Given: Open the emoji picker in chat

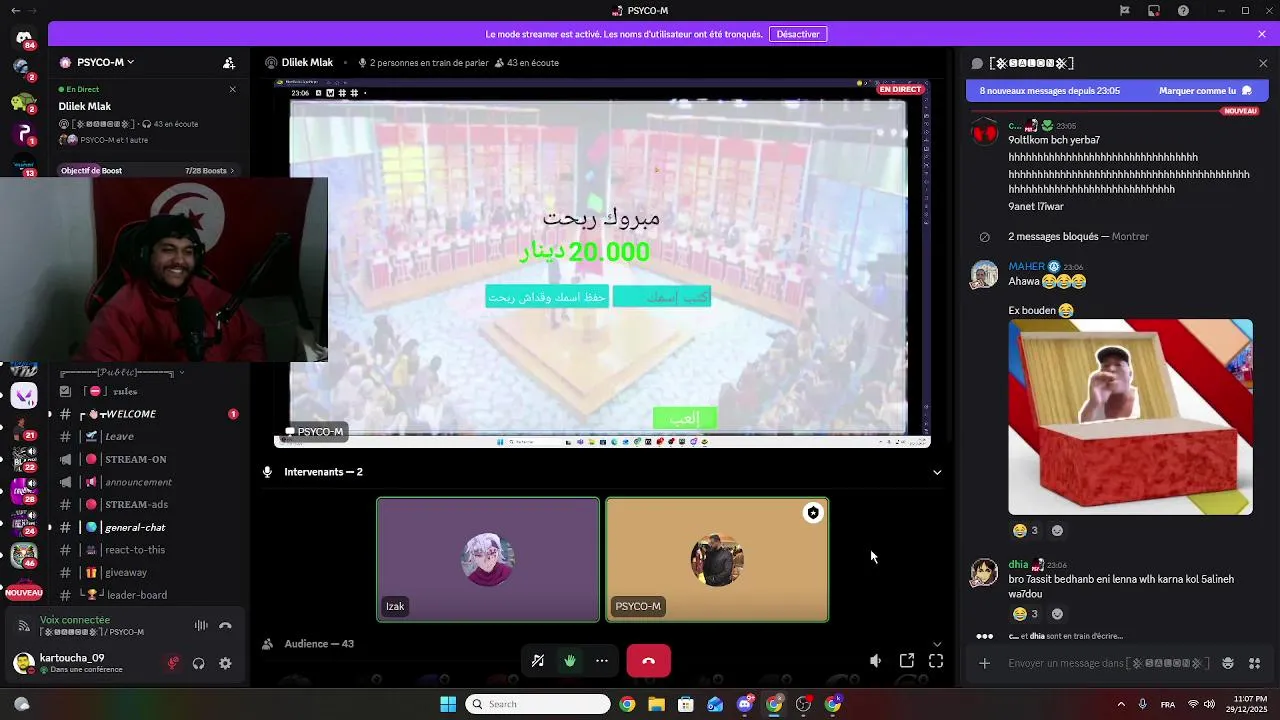Looking at the screenshot, I should [1228, 663].
